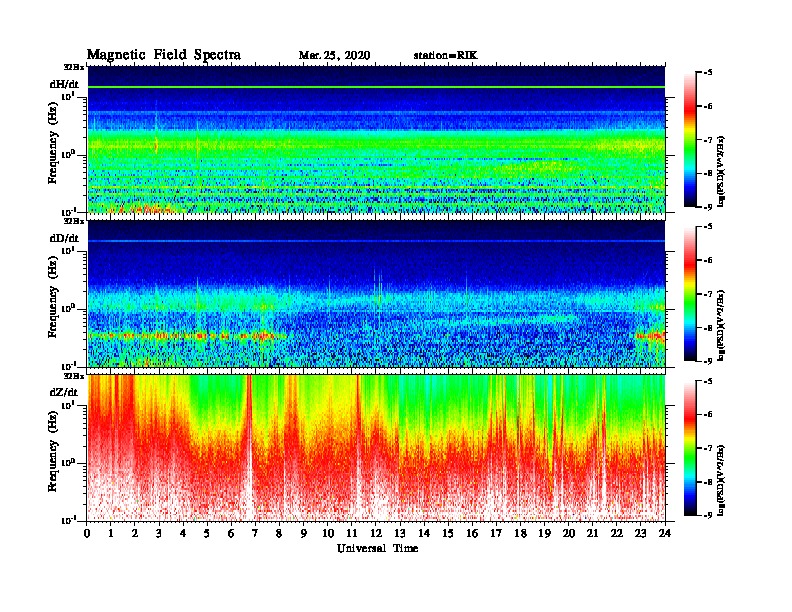Click the hour "6" tick label
Image resolution: width=792 pixels, height=612 pixels.
[x=231, y=533]
